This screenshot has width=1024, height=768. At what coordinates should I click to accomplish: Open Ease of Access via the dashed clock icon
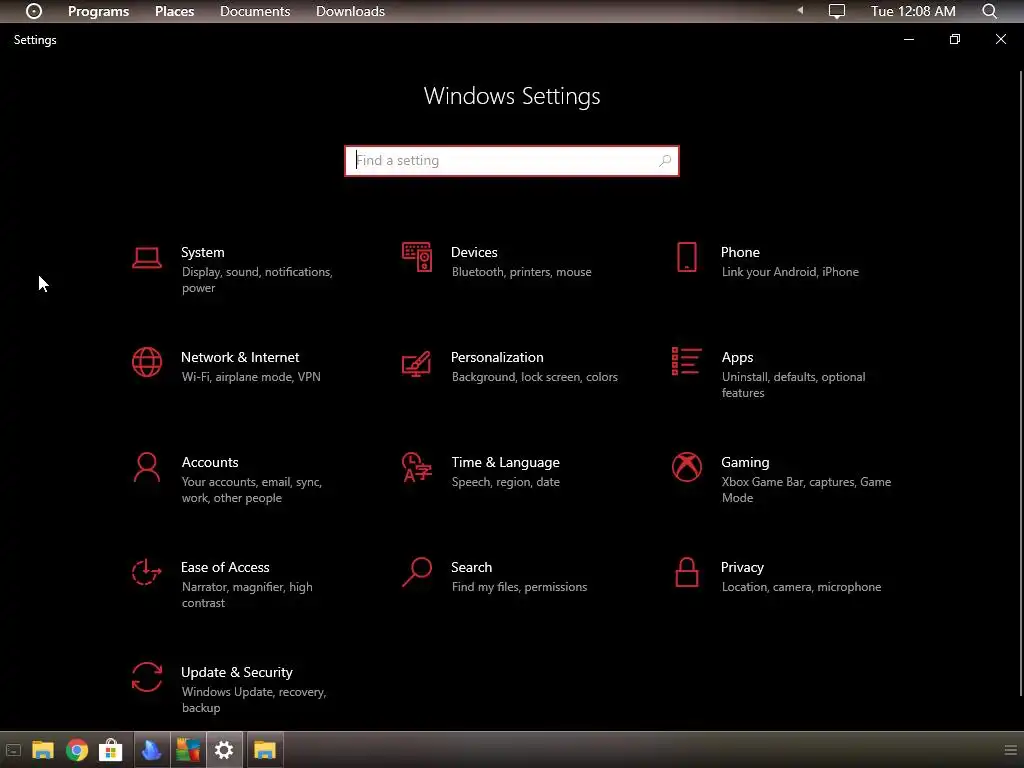146,573
